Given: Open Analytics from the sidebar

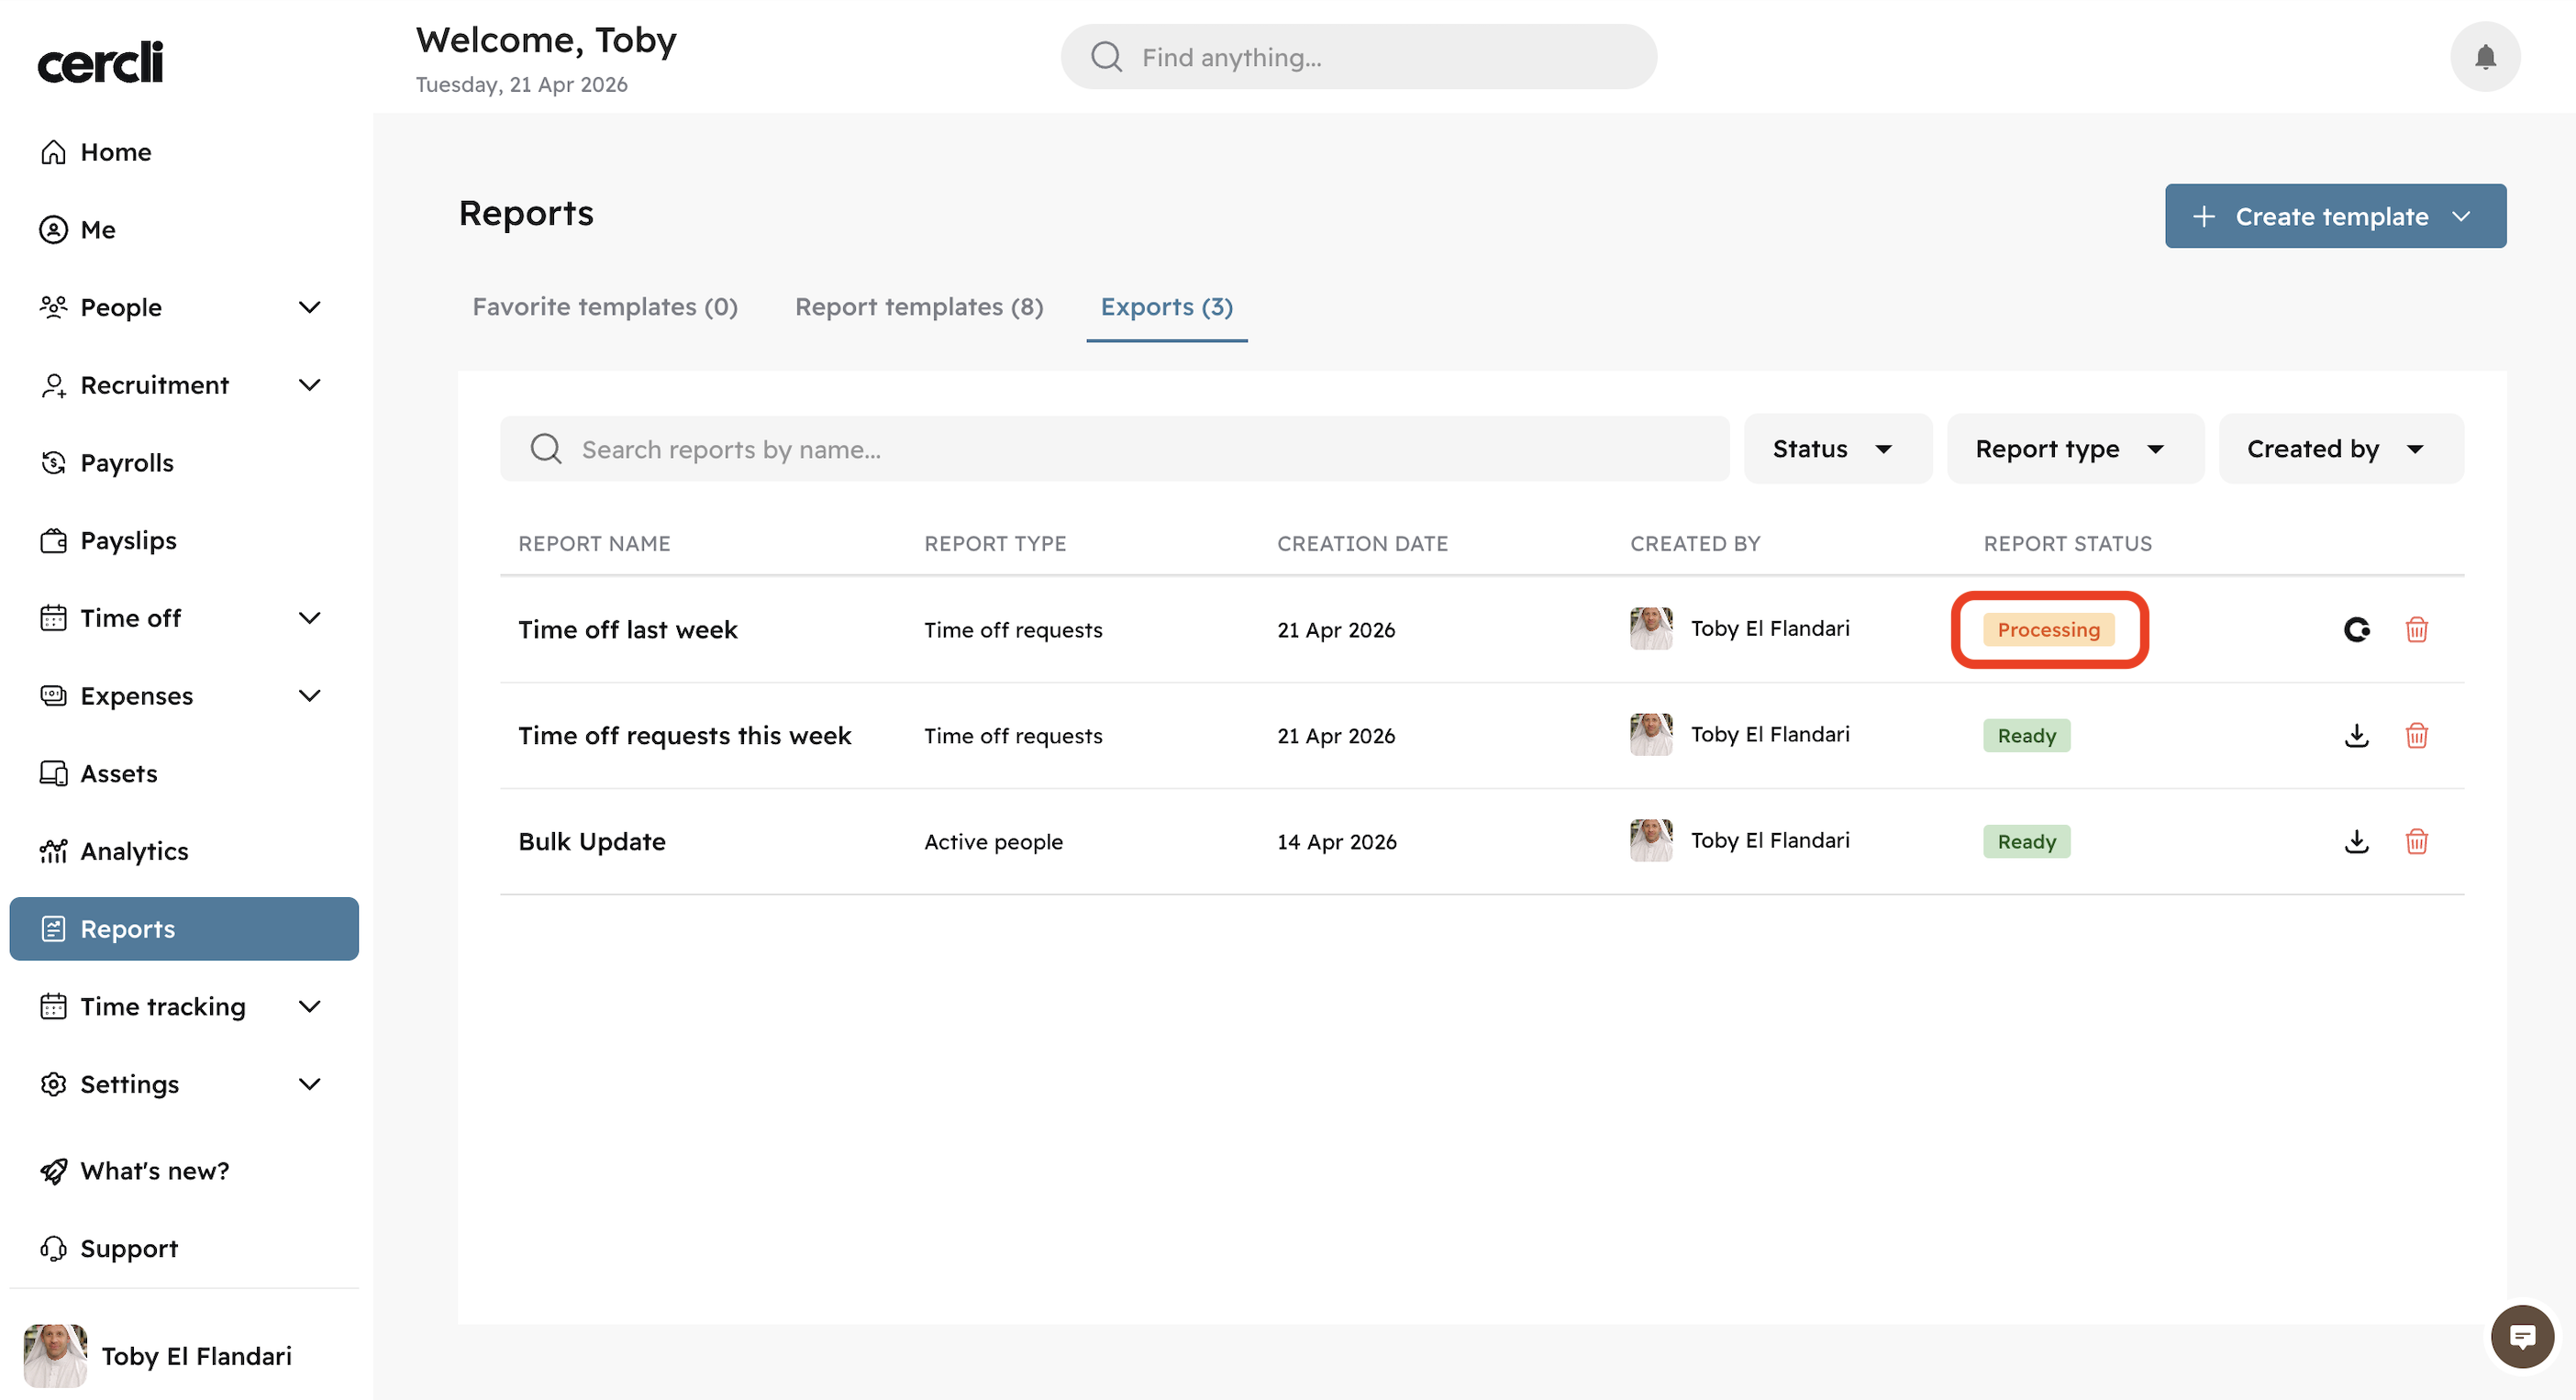Looking at the screenshot, I should coord(134,851).
